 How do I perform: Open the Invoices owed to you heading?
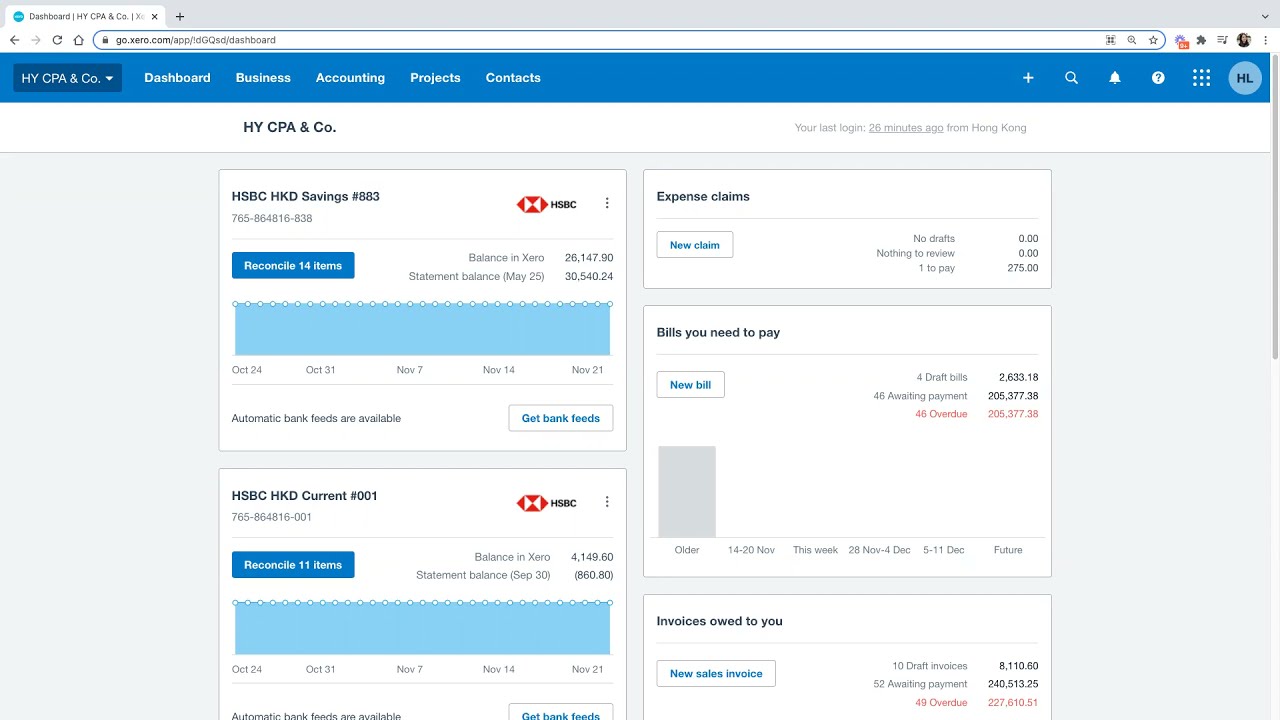(x=720, y=621)
